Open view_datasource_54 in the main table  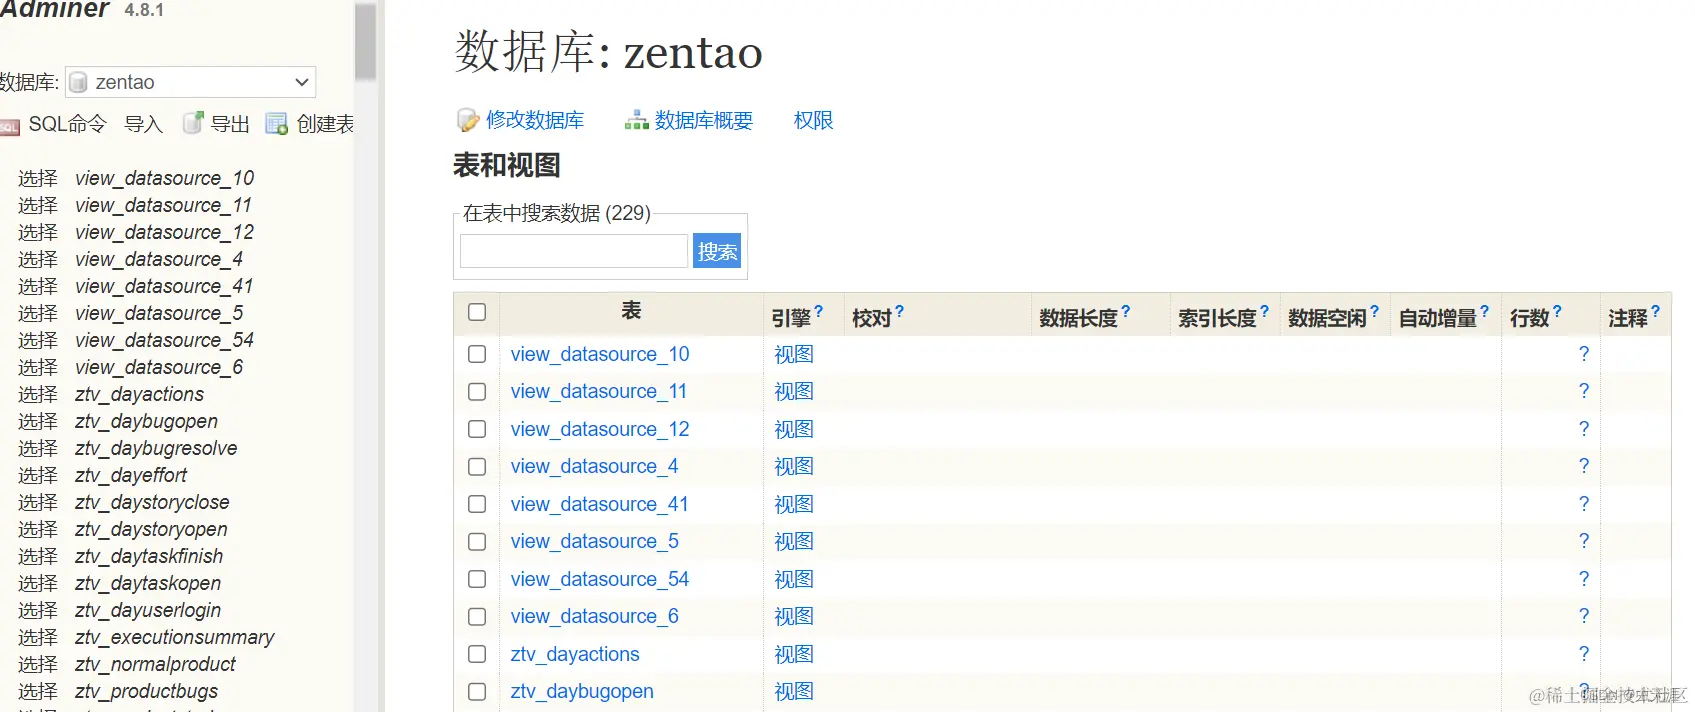(600, 579)
